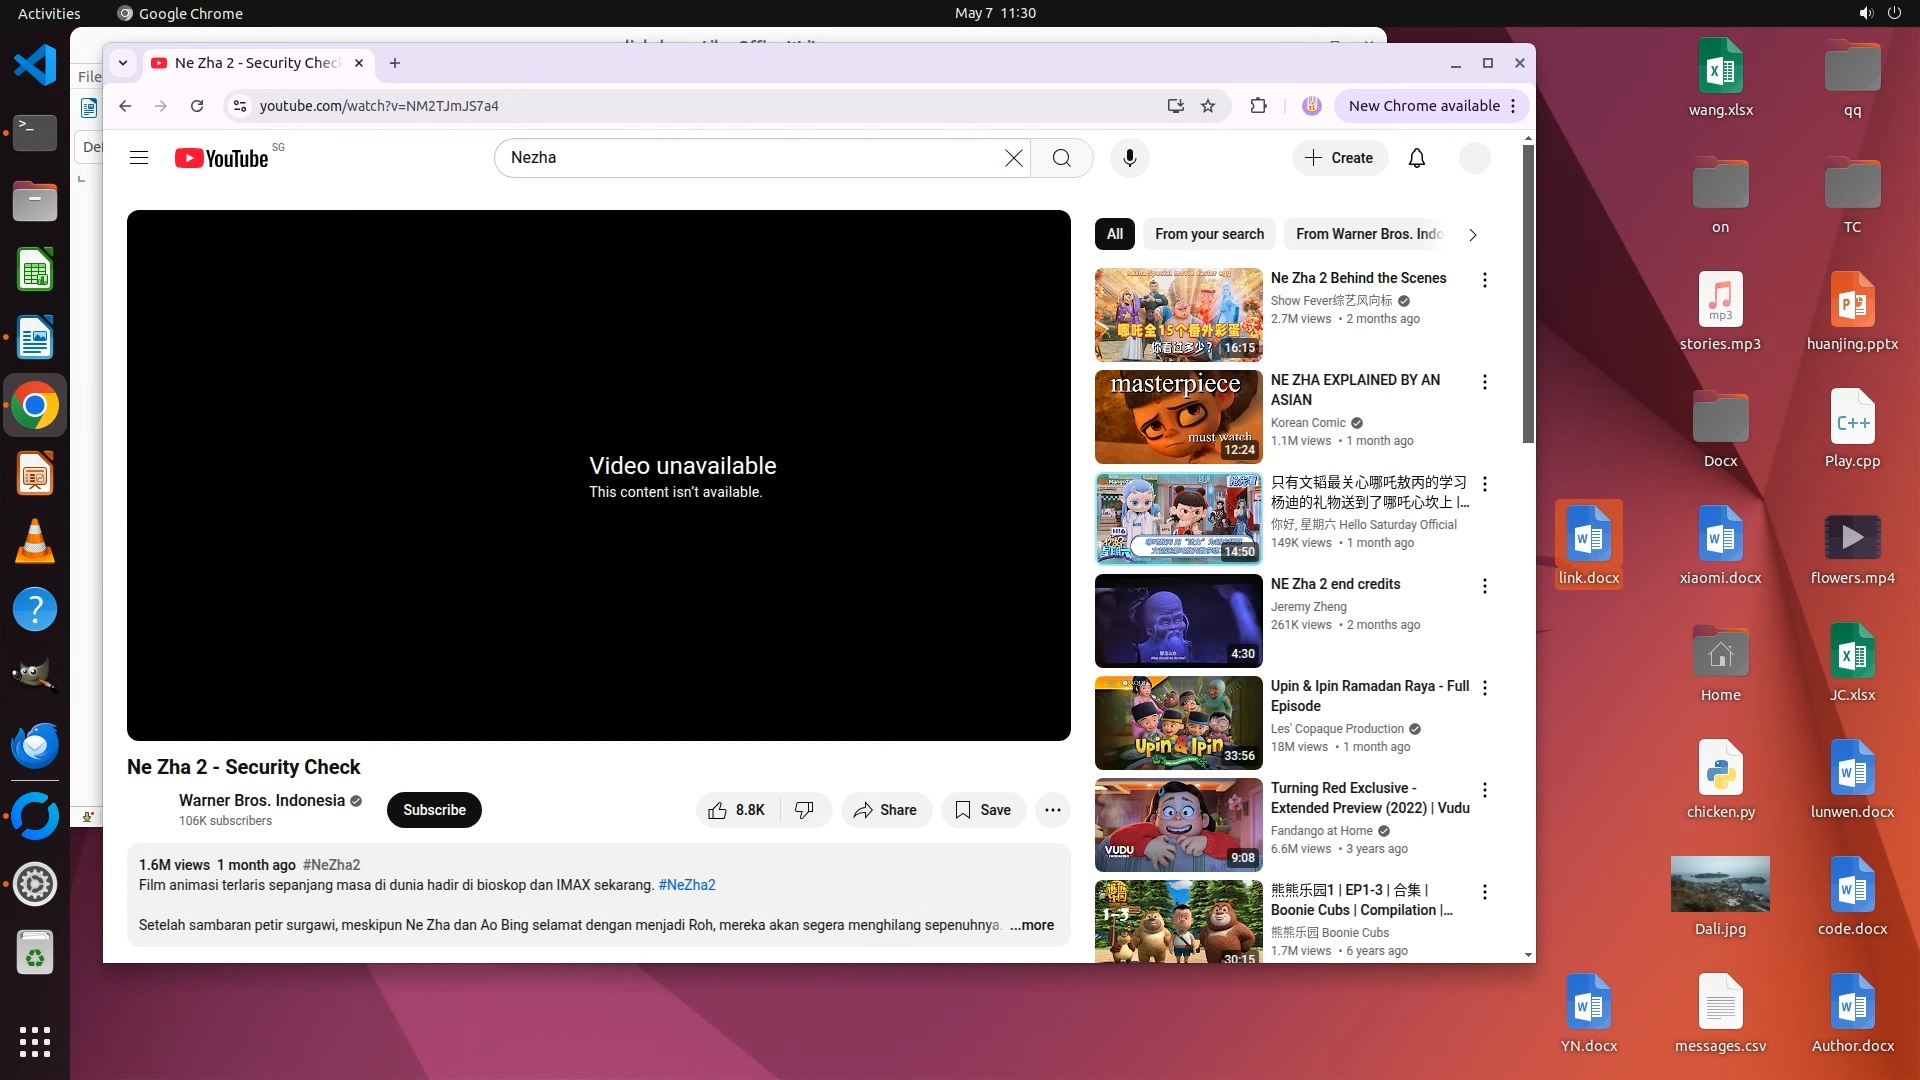Image resolution: width=1920 pixels, height=1080 pixels.
Task: Dislike the video with thumbs down
Action: [804, 810]
